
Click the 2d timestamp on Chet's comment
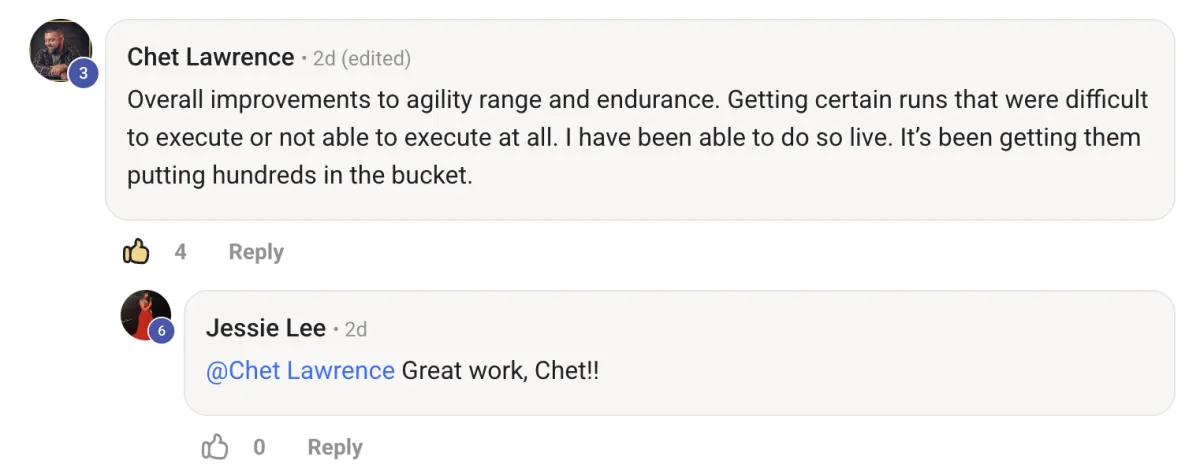pos(324,58)
